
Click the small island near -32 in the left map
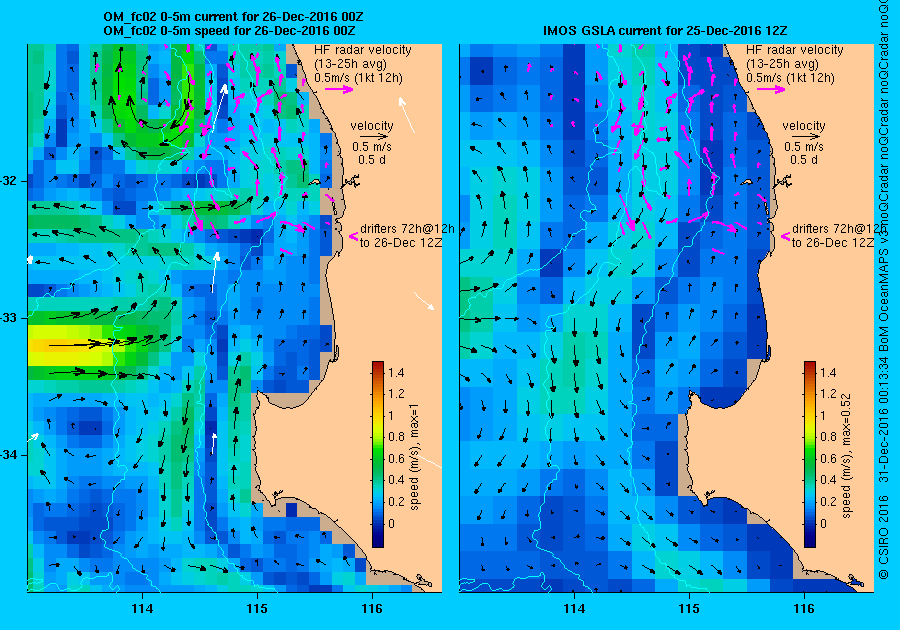[313, 182]
